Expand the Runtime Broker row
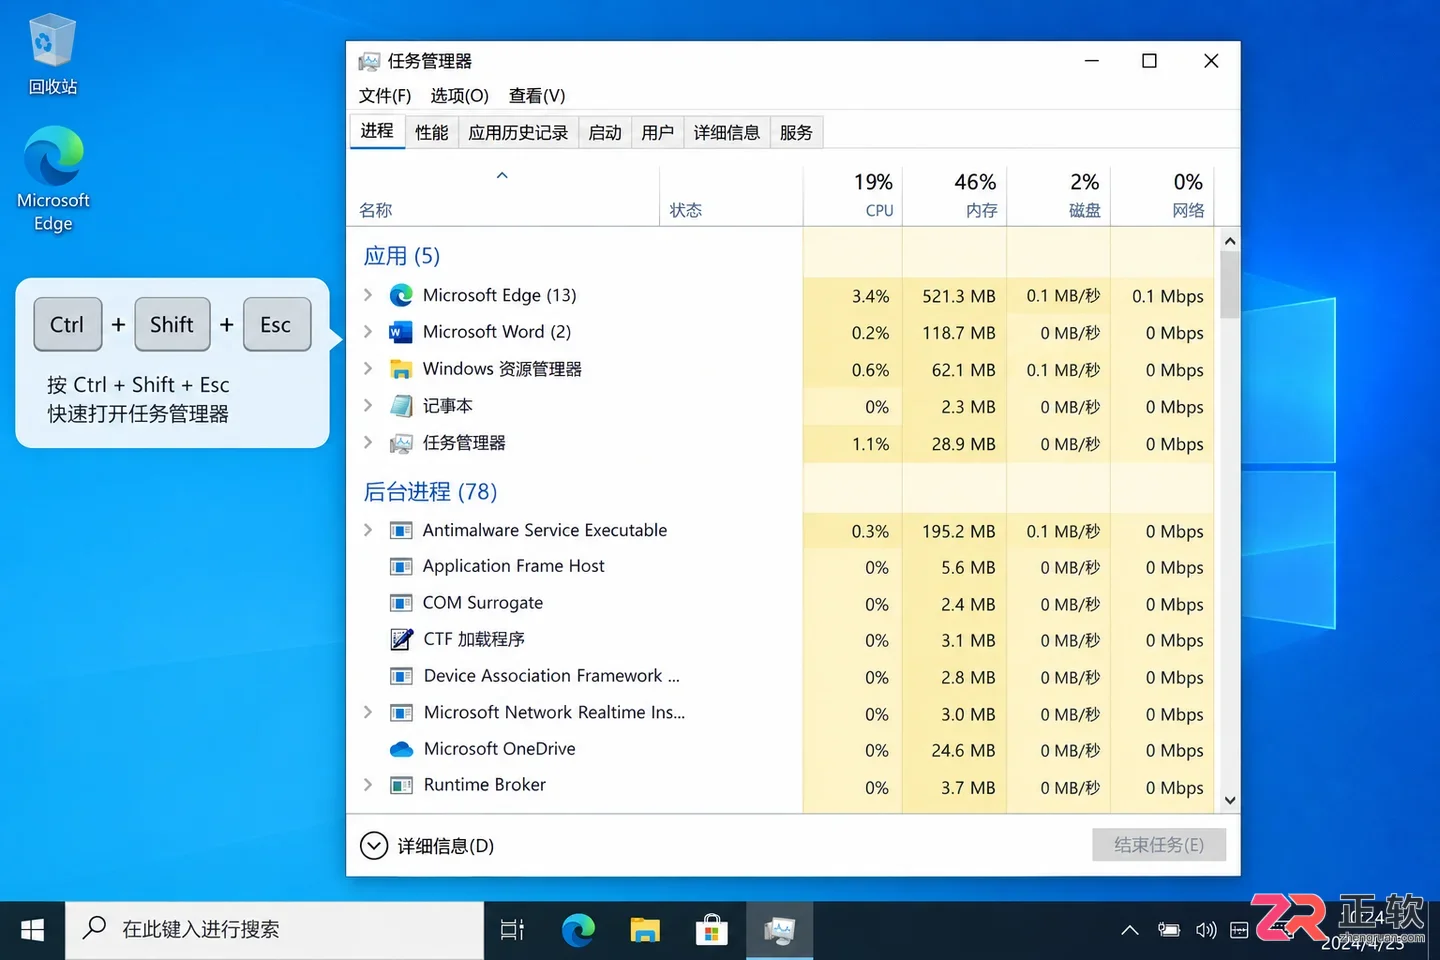Viewport: 1440px width, 960px height. pos(368,786)
